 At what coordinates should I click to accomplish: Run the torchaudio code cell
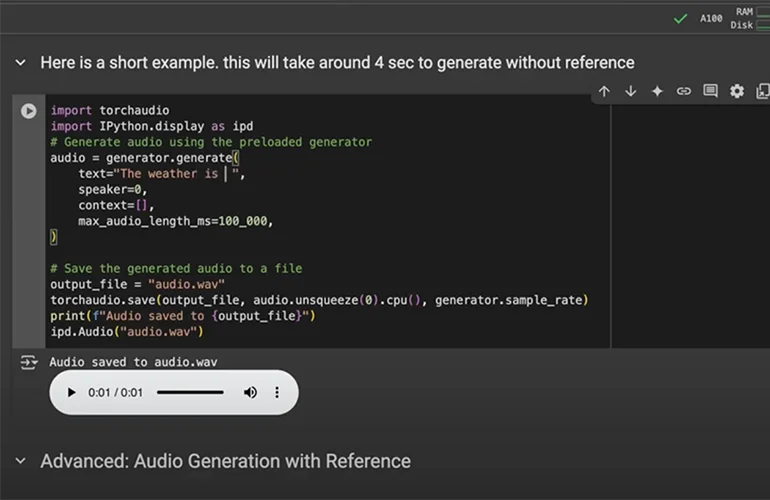pos(29,111)
